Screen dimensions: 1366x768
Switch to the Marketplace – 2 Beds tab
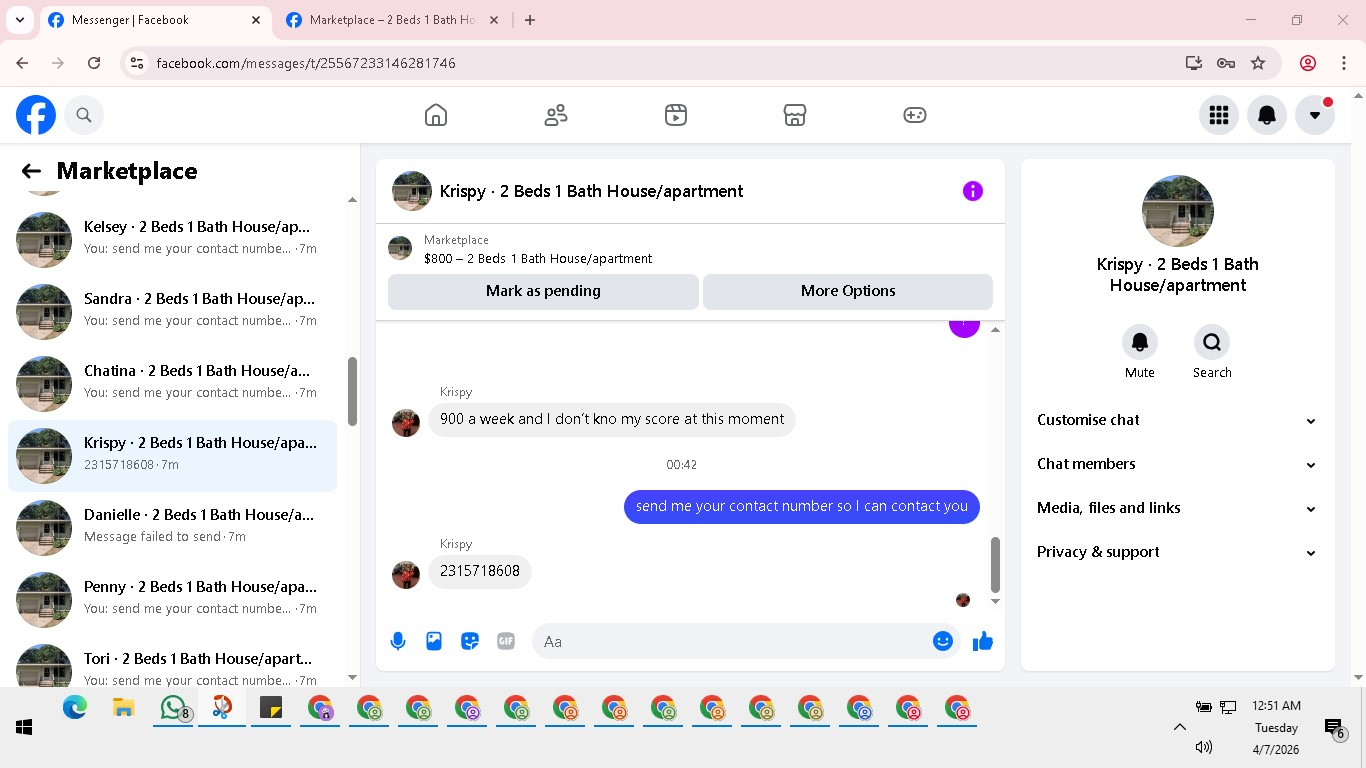(391, 20)
